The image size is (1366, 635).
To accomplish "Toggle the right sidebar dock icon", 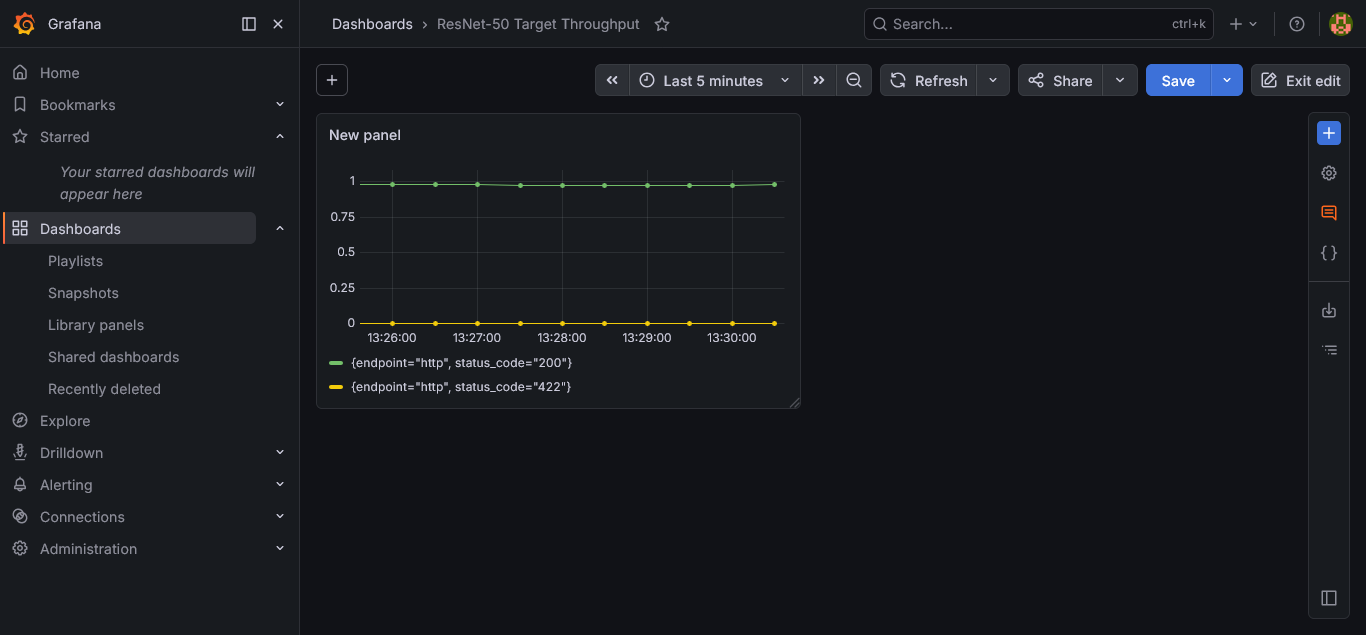I will (1329, 598).
